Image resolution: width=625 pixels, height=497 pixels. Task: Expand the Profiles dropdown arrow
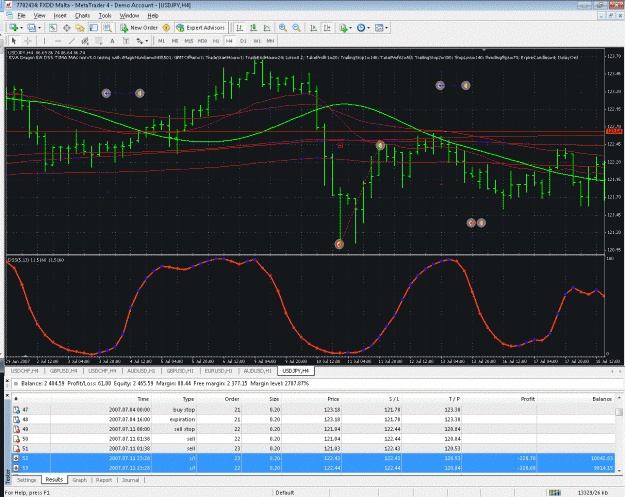pos(39,28)
